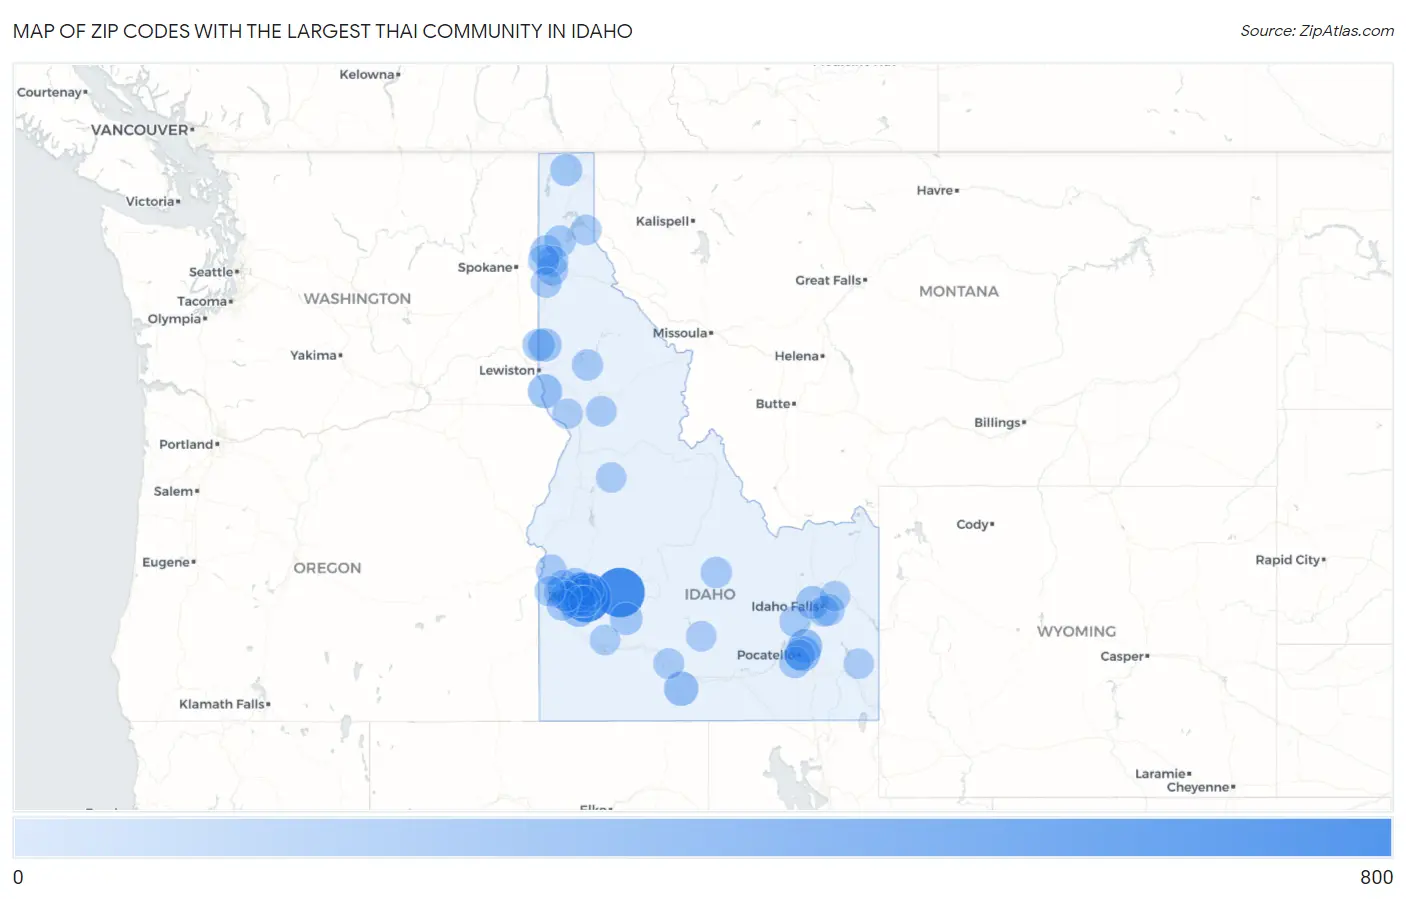This screenshot has height=899, width=1406.
Task: Click the Missoula city label
Action: pos(680,333)
